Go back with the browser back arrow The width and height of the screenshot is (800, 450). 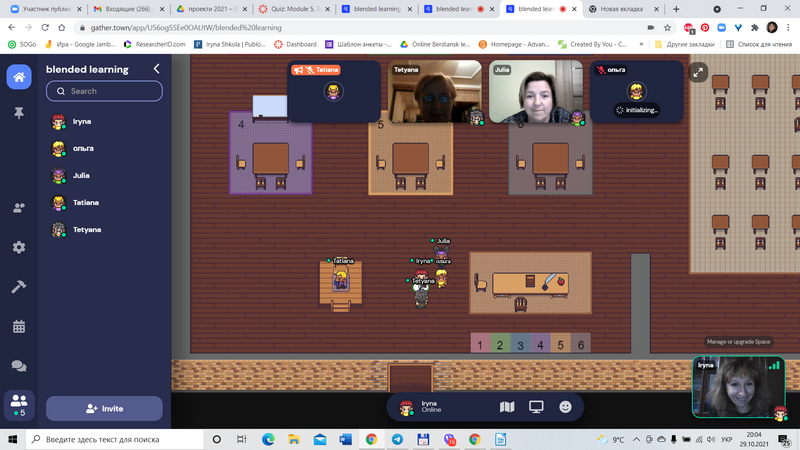[12, 28]
